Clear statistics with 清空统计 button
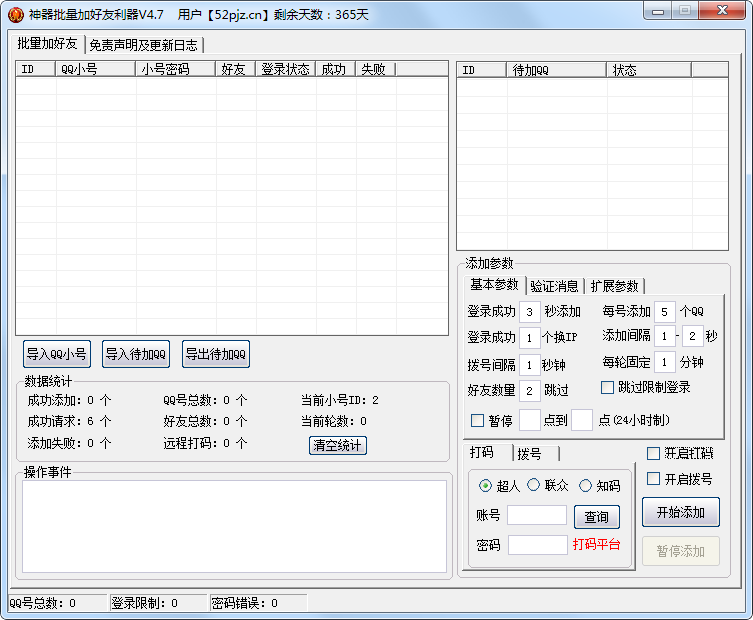This screenshot has width=753, height=620. tap(338, 445)
